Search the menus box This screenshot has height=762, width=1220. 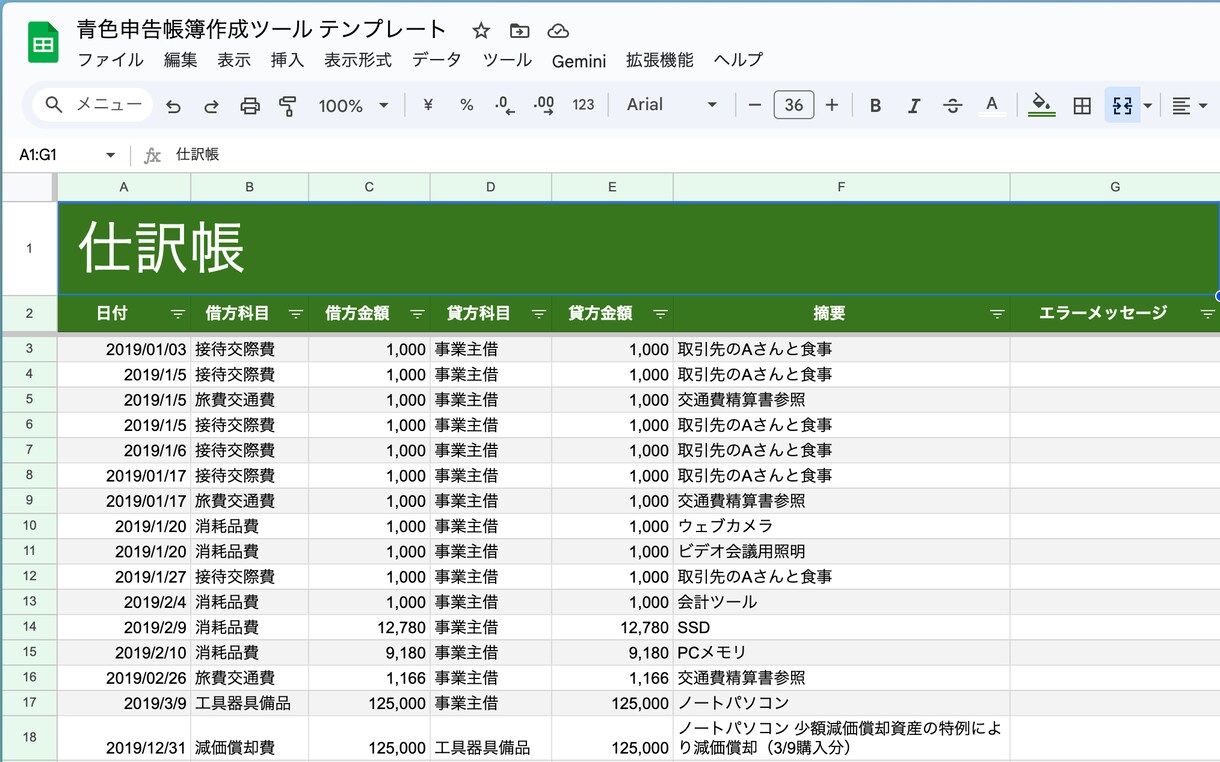pyautogui.click(x=93, y=105)
